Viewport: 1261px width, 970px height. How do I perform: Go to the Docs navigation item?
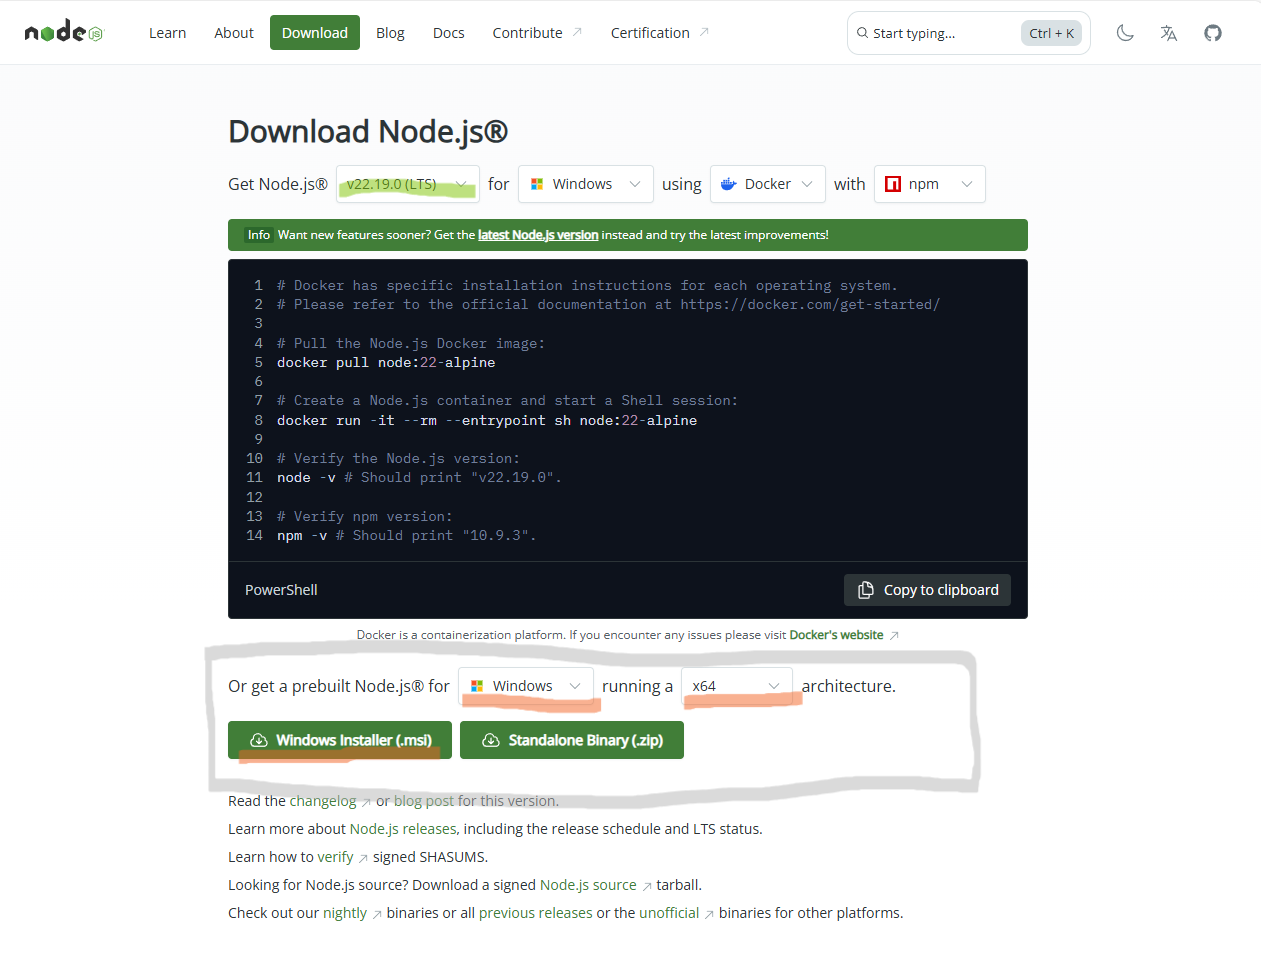[448, 33]
